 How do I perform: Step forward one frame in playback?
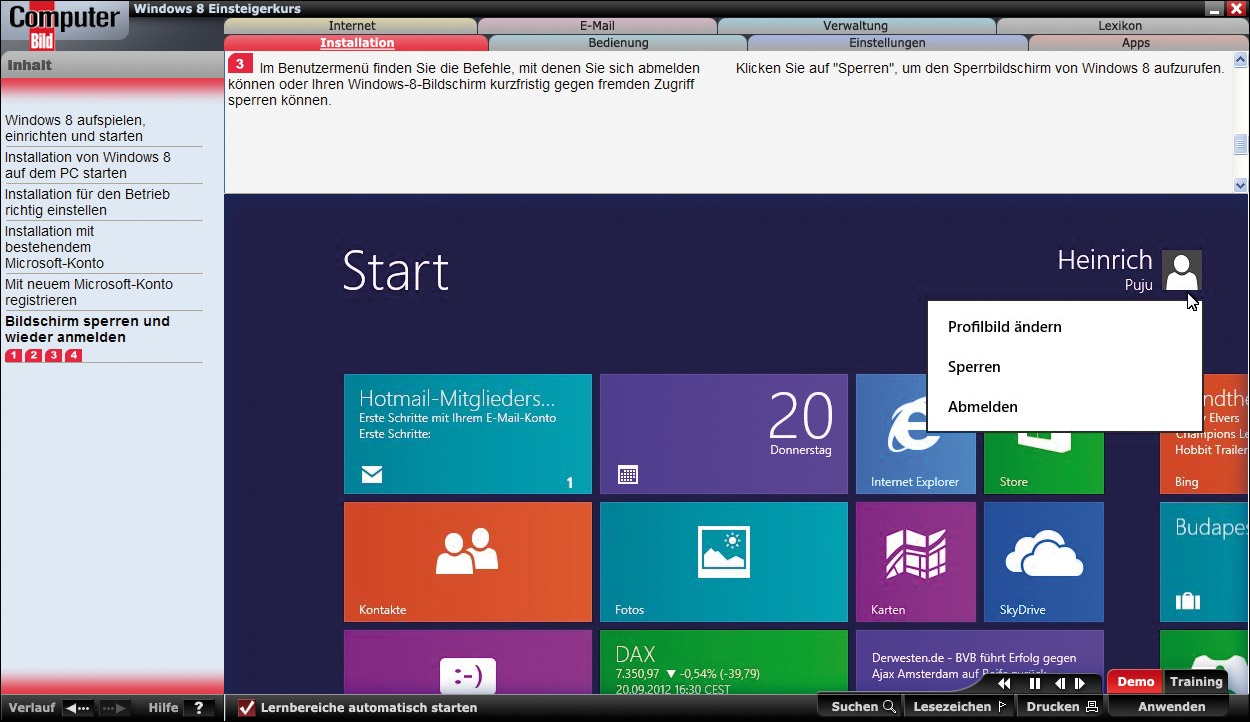(x=1080, y=684)
